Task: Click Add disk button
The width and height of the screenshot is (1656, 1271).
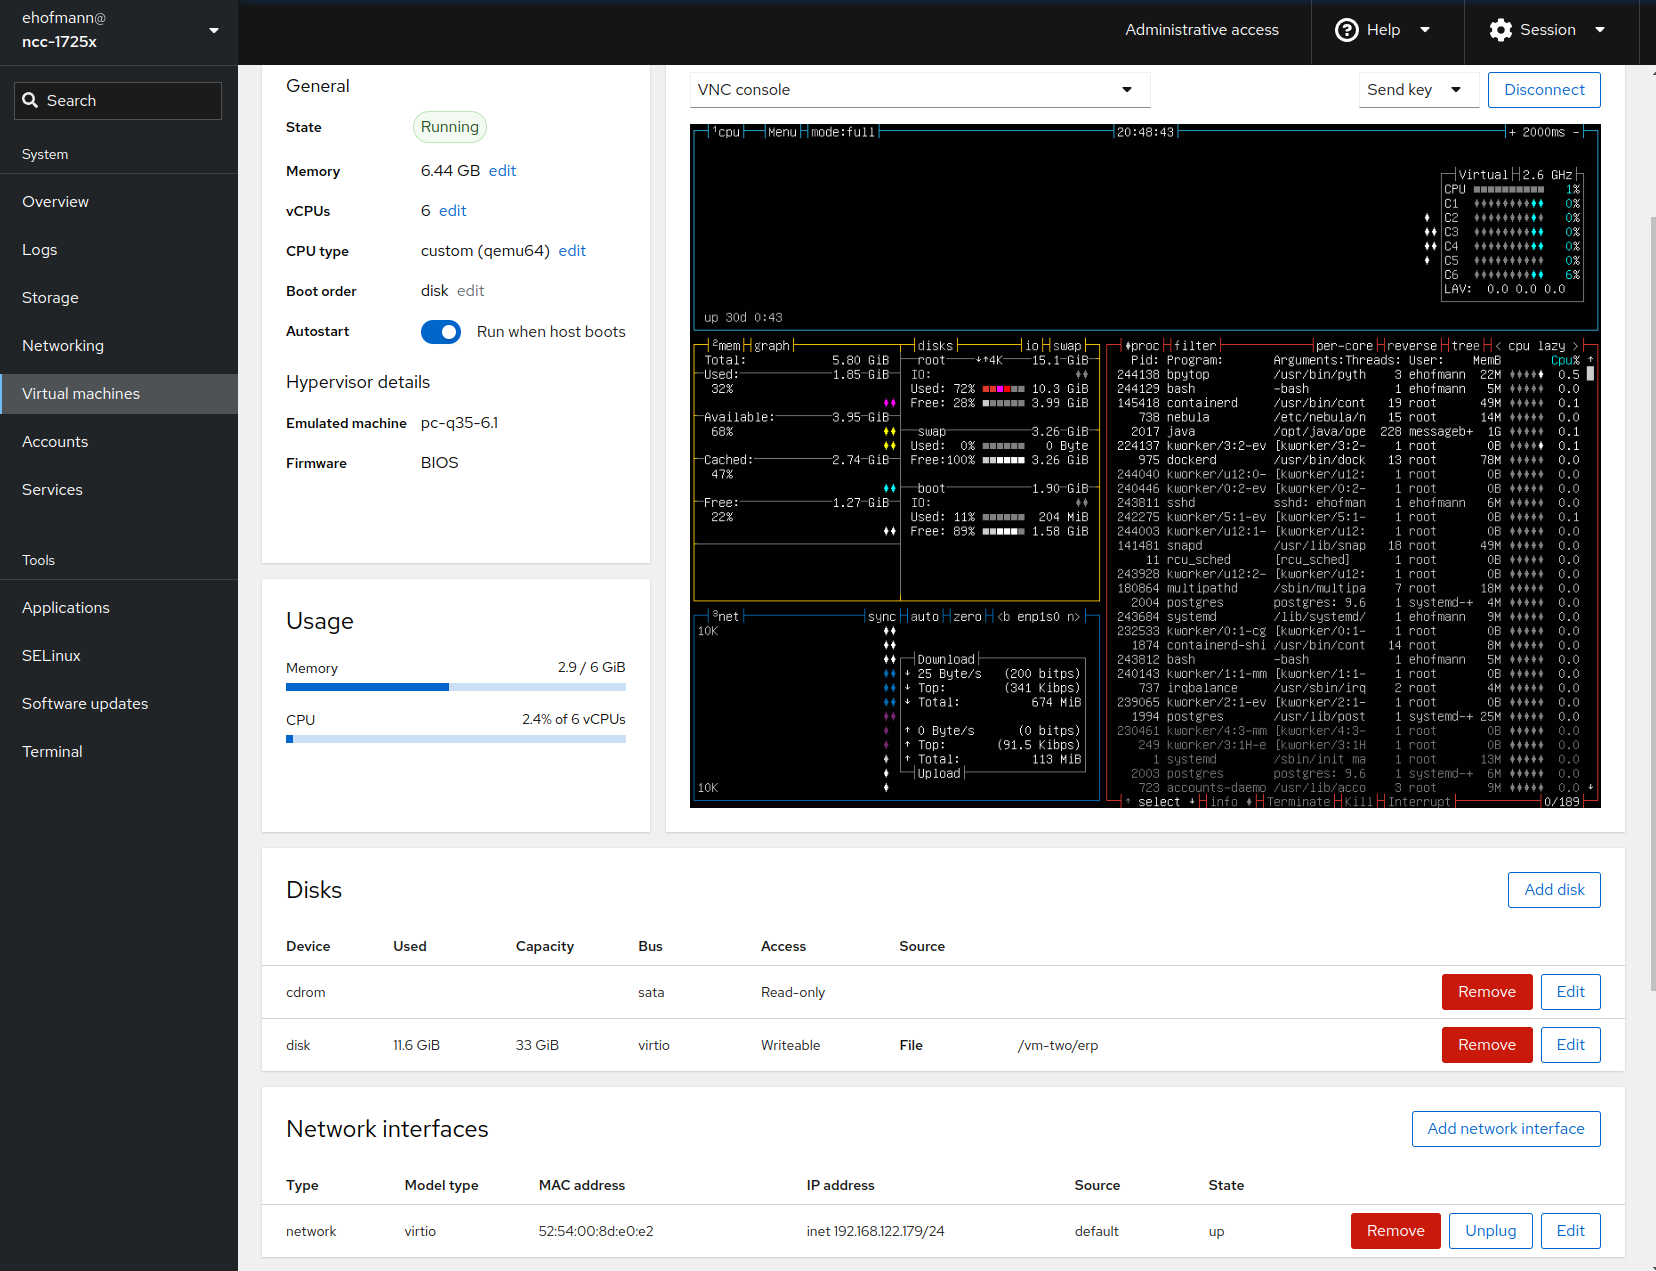Action: tap(1553, 890)
